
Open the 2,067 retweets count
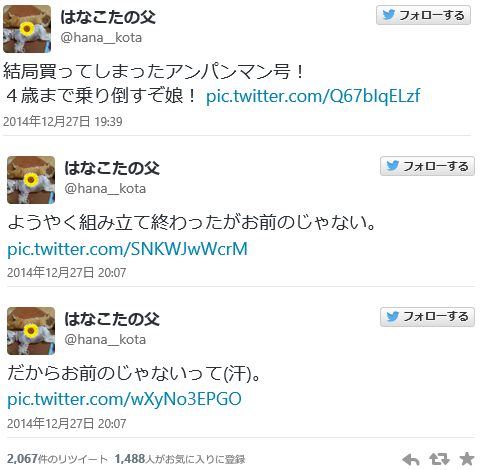tap(57, 459)
